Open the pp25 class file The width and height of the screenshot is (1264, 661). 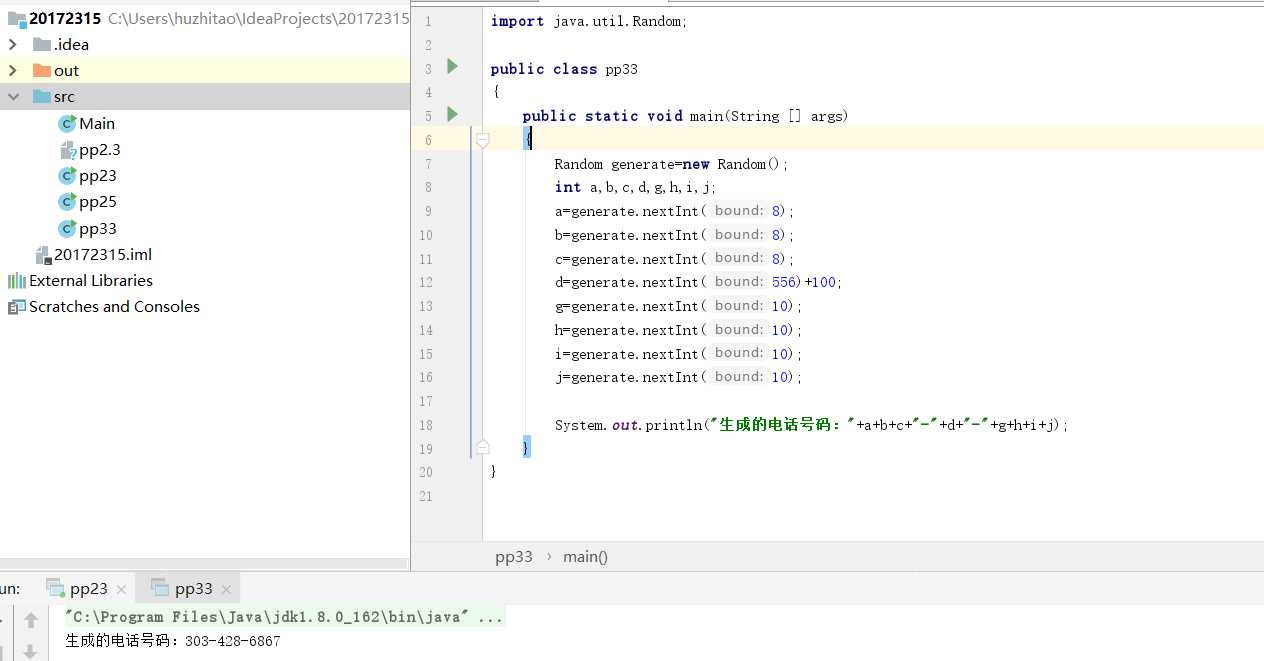point(98,201)
